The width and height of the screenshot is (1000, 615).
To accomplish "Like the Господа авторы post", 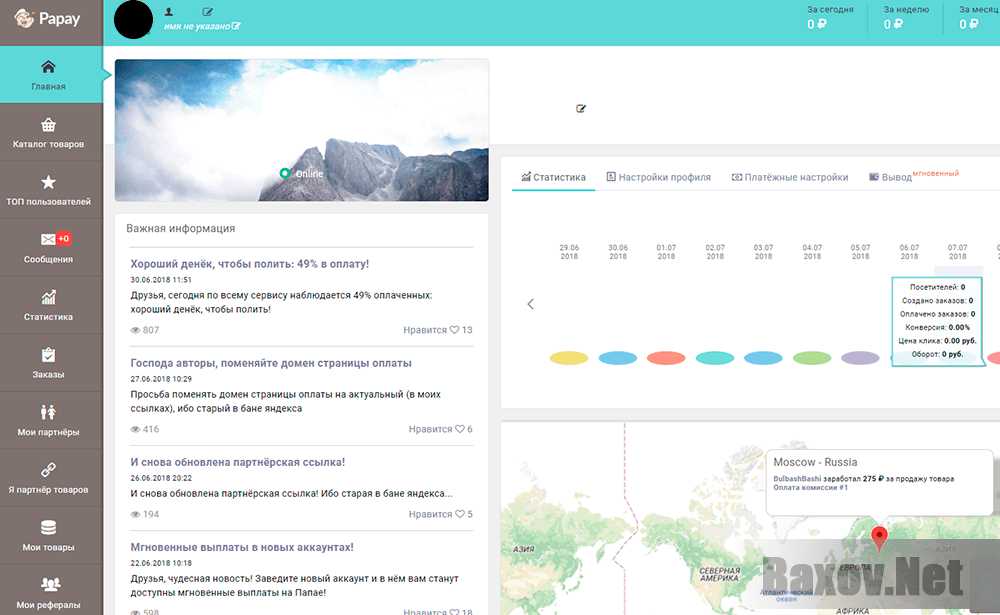I will point(460,429).
